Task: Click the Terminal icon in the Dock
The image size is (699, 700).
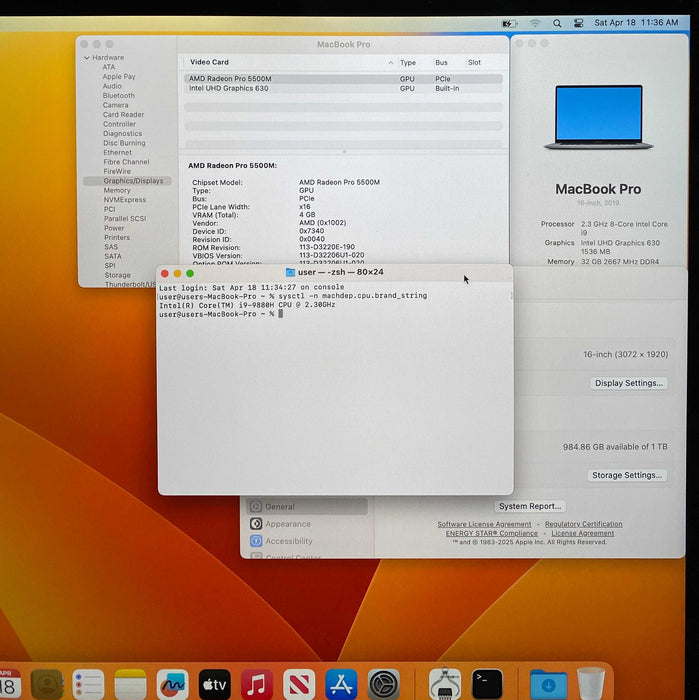Action: [x=487, y=684]
